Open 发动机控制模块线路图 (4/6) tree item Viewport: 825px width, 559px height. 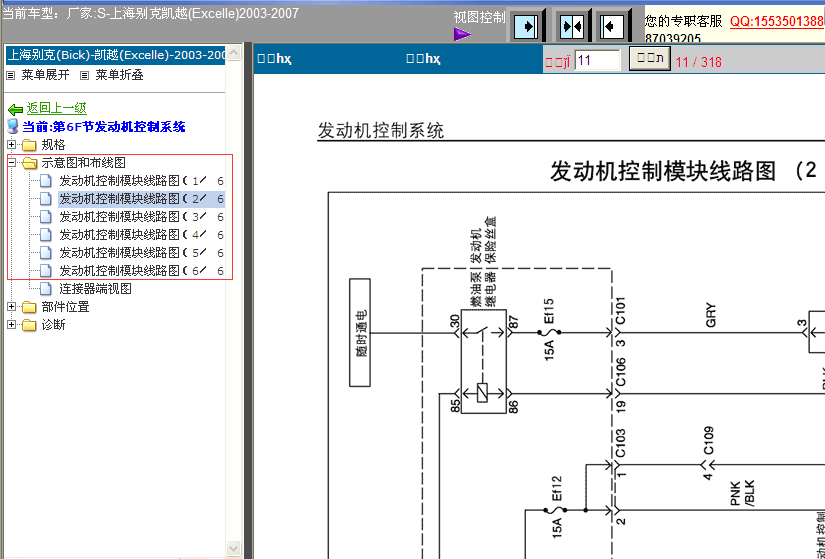(x=141, y=235)
